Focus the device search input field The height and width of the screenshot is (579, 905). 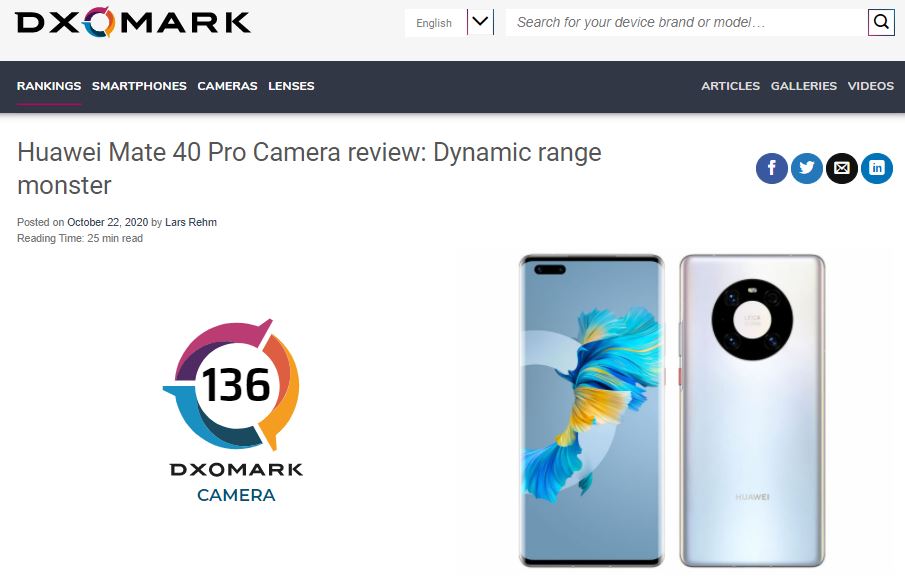click(687, 23)
